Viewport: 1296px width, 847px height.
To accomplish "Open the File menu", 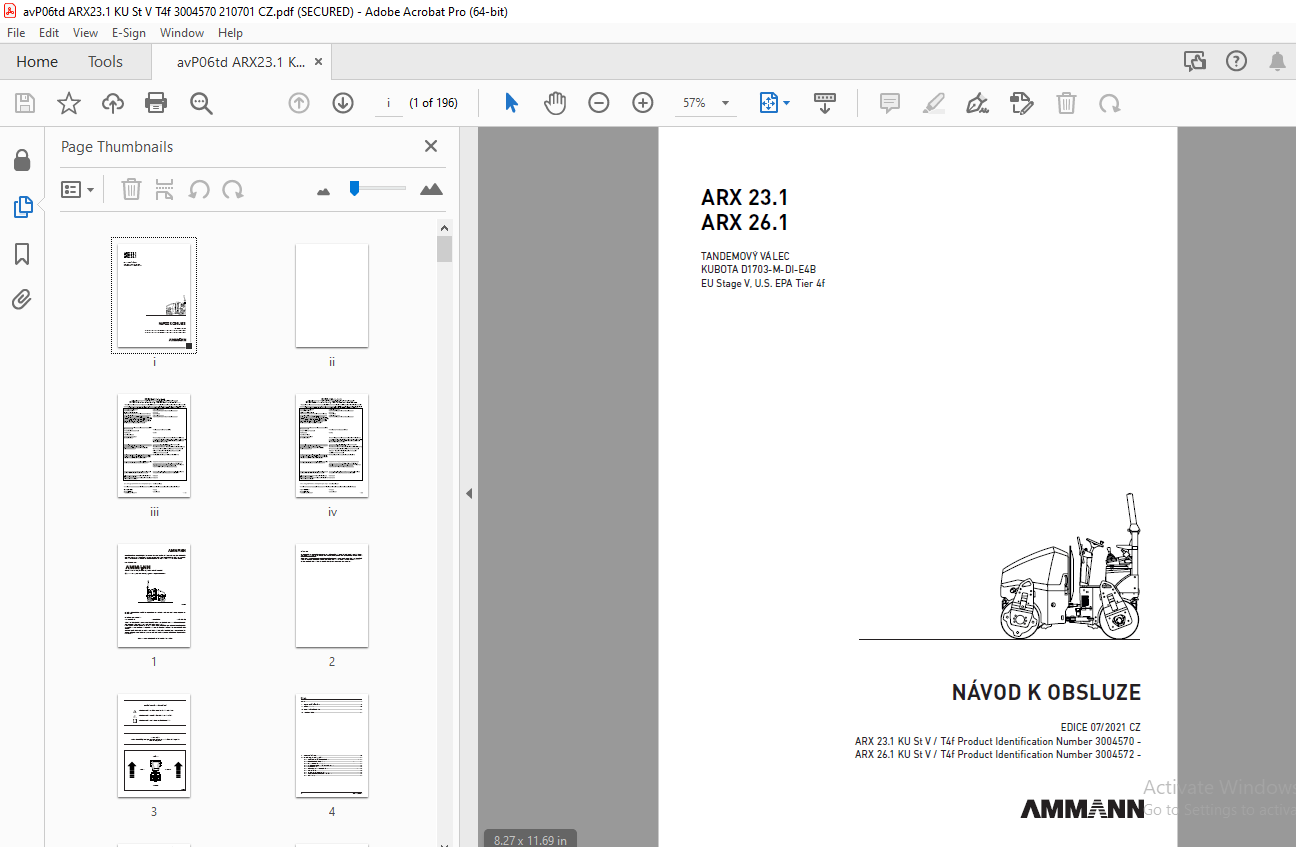I will pos(16,33).
